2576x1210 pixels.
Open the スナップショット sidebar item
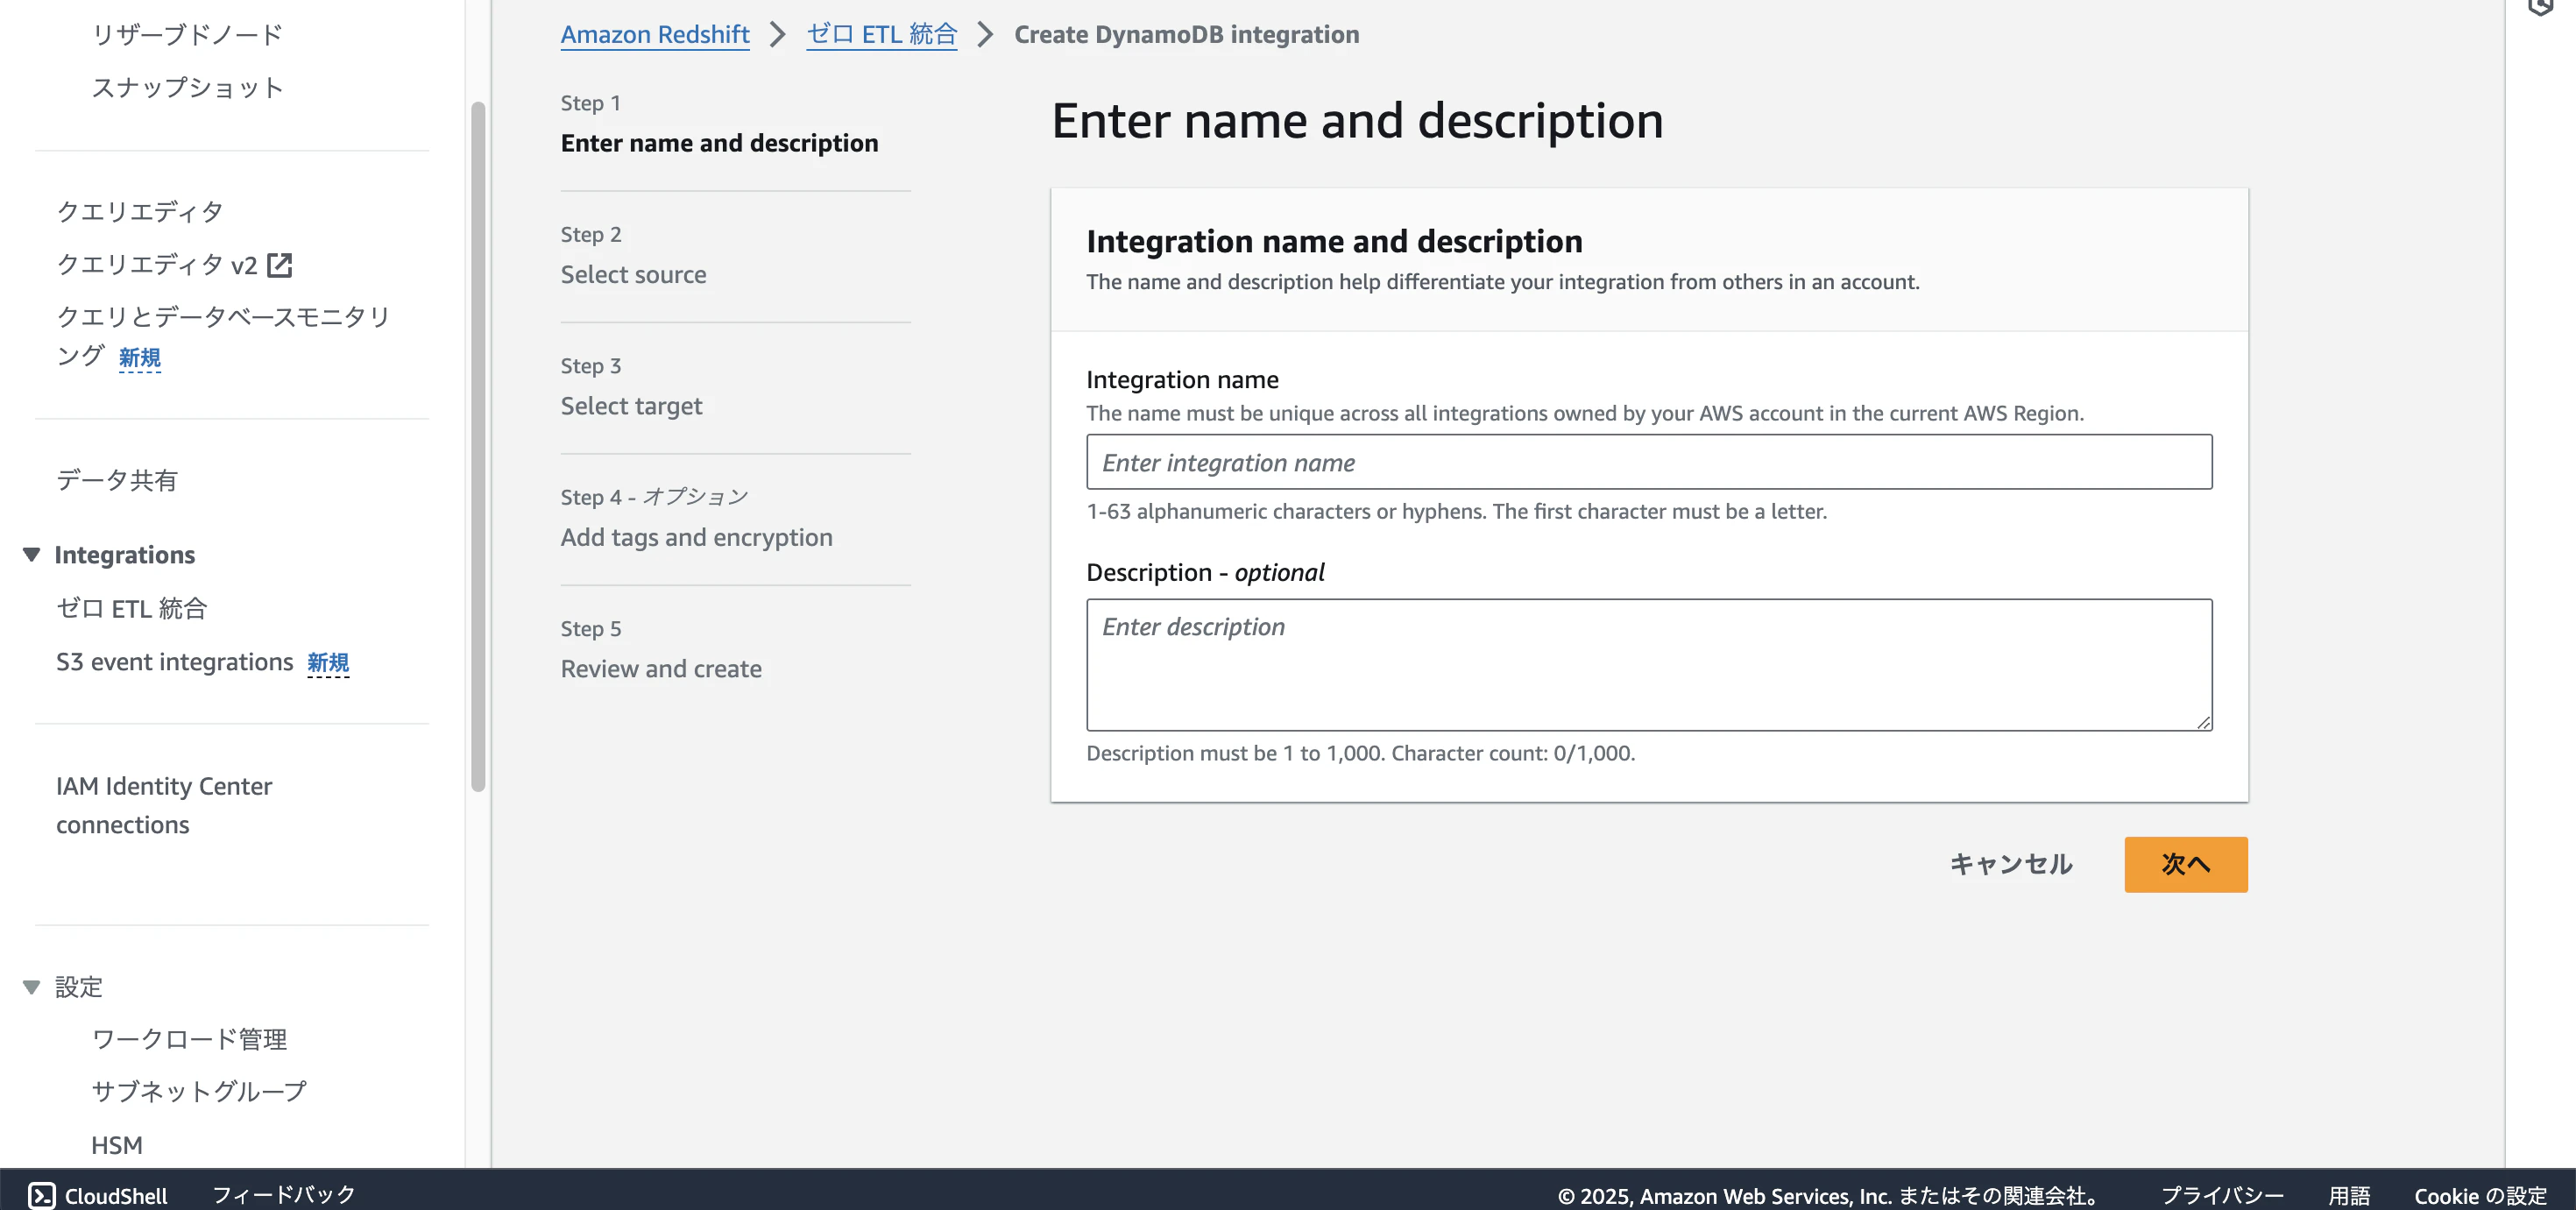coord(187,88)
